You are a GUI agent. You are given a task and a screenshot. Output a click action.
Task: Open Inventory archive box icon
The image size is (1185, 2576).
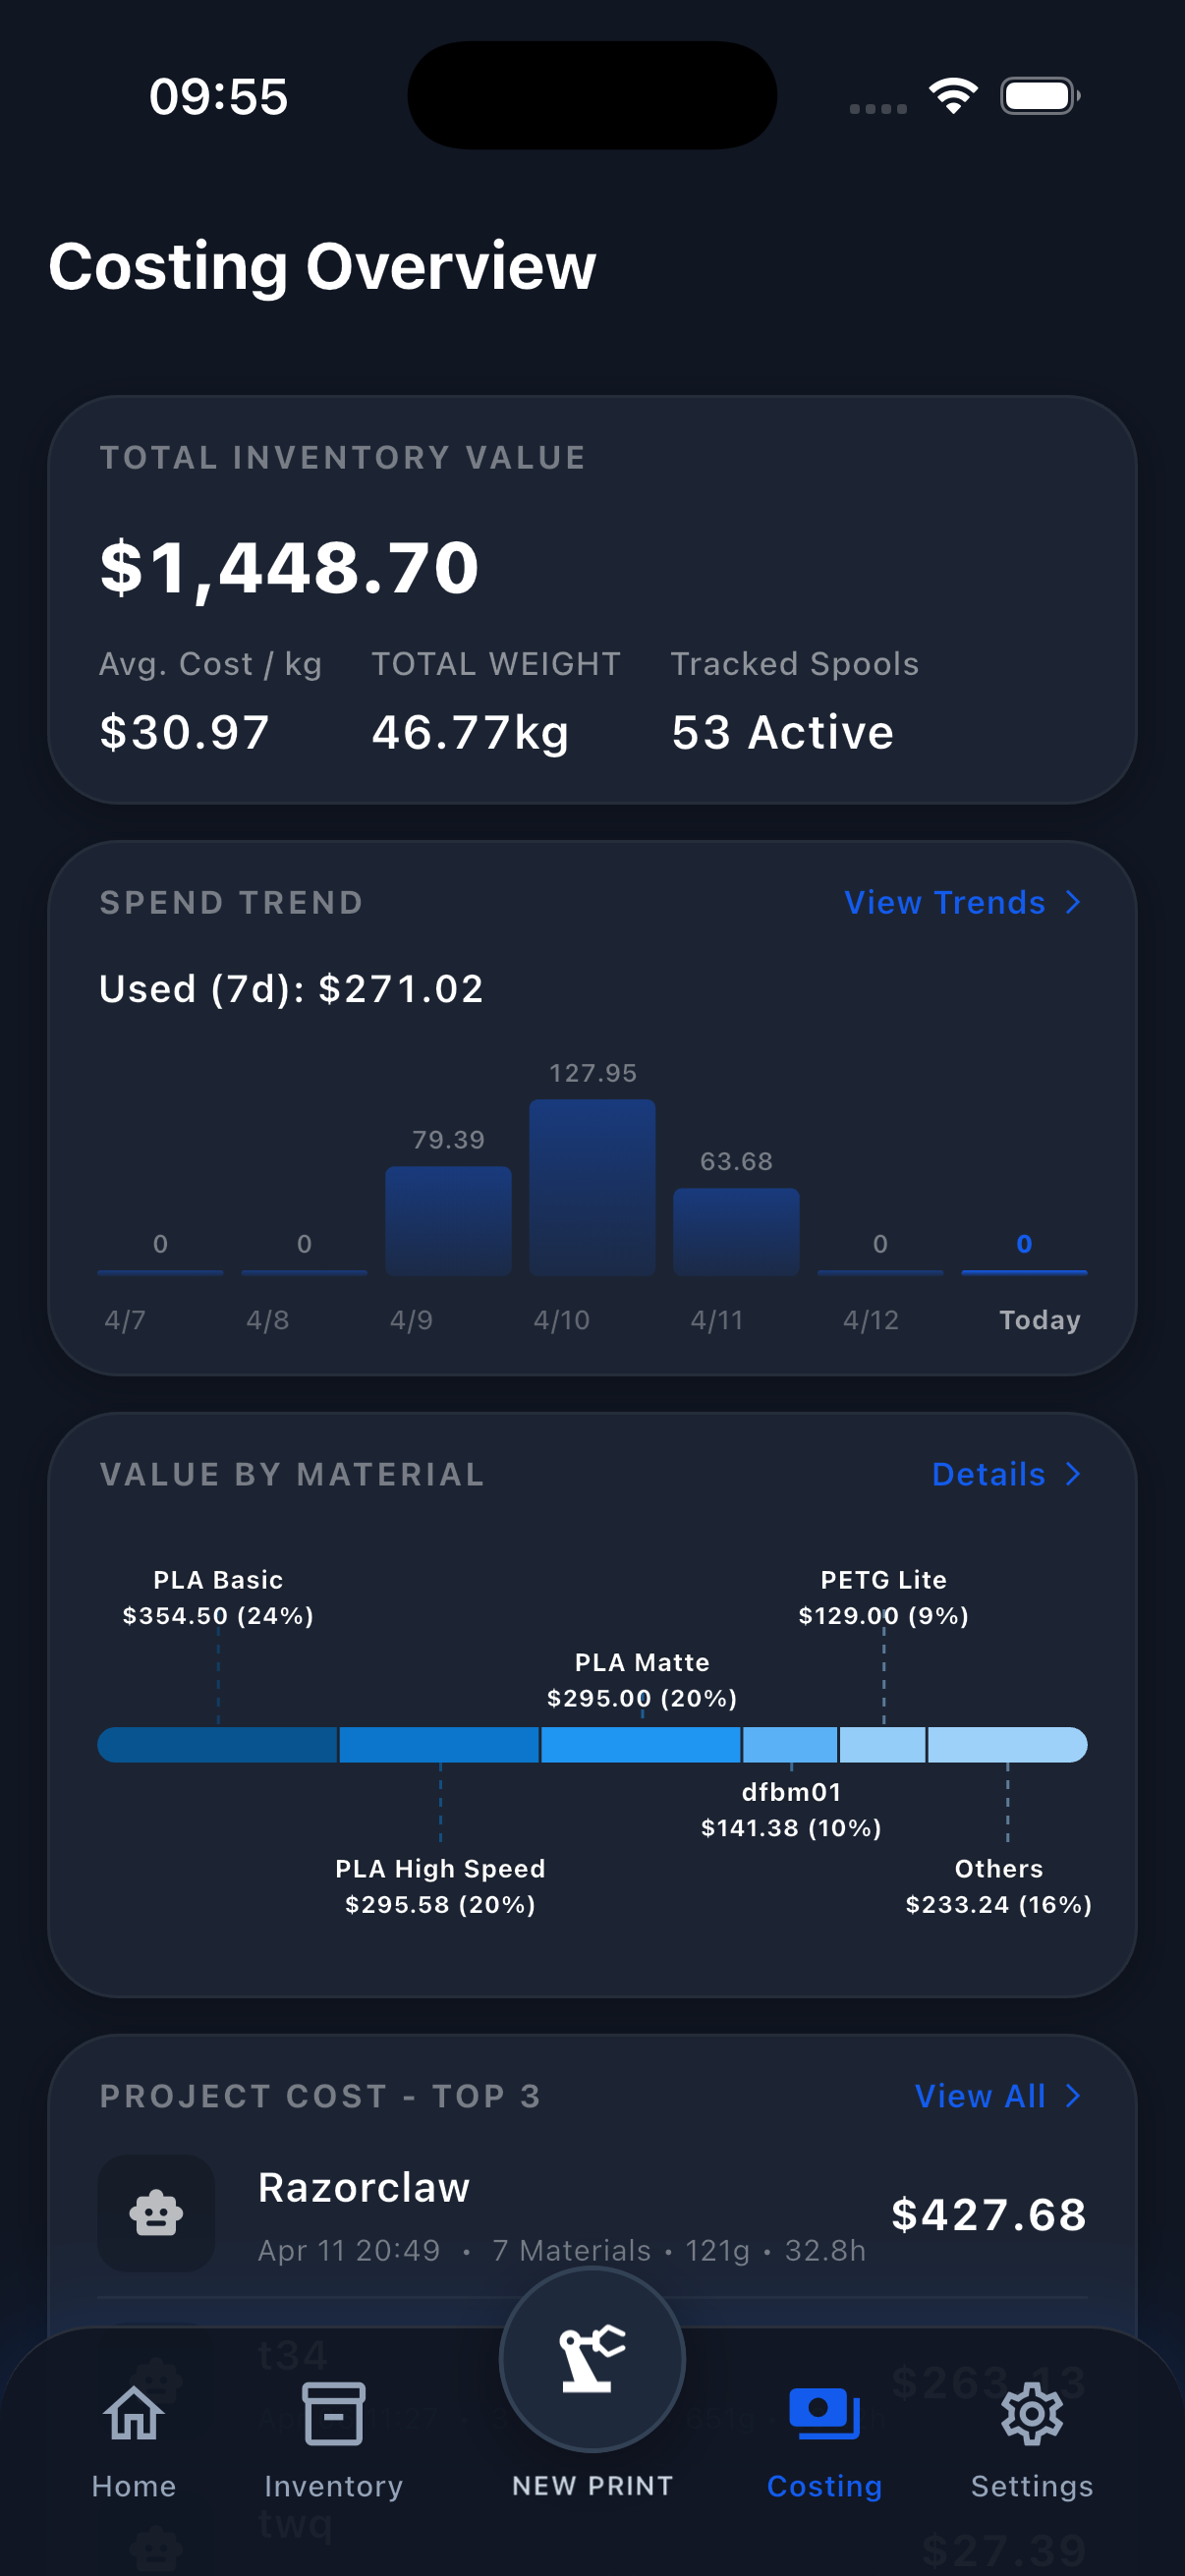point(333,2412)
